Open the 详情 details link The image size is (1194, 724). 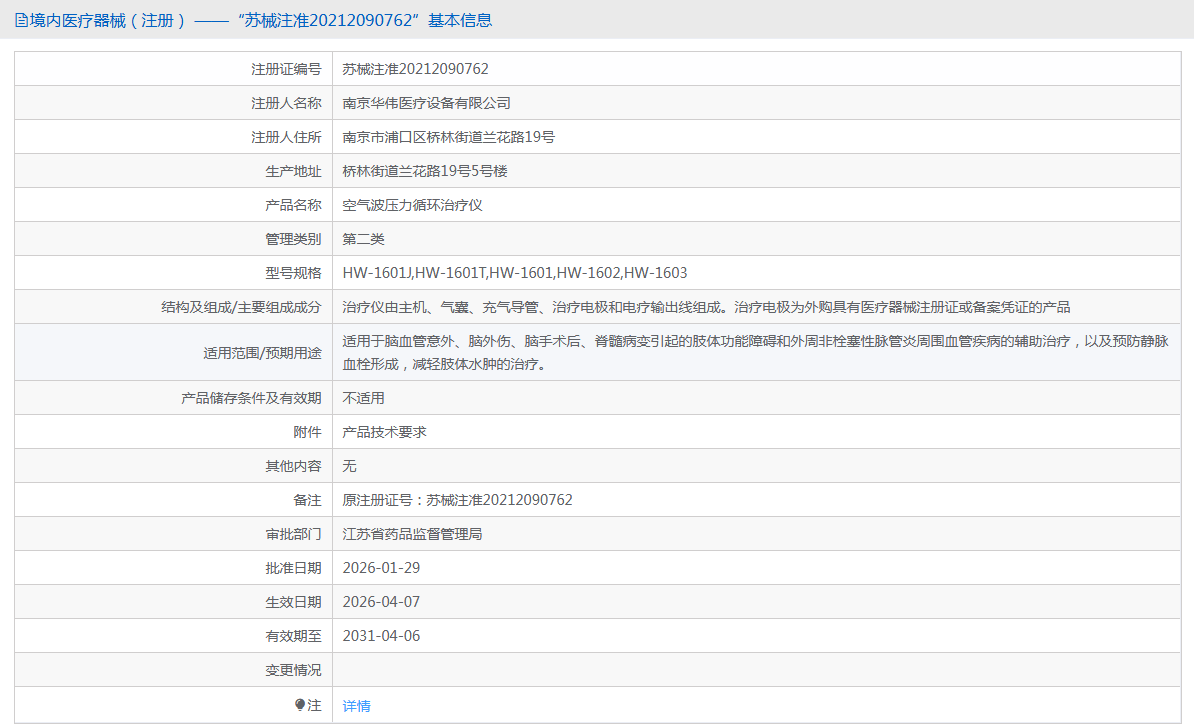tap(356, 706)
